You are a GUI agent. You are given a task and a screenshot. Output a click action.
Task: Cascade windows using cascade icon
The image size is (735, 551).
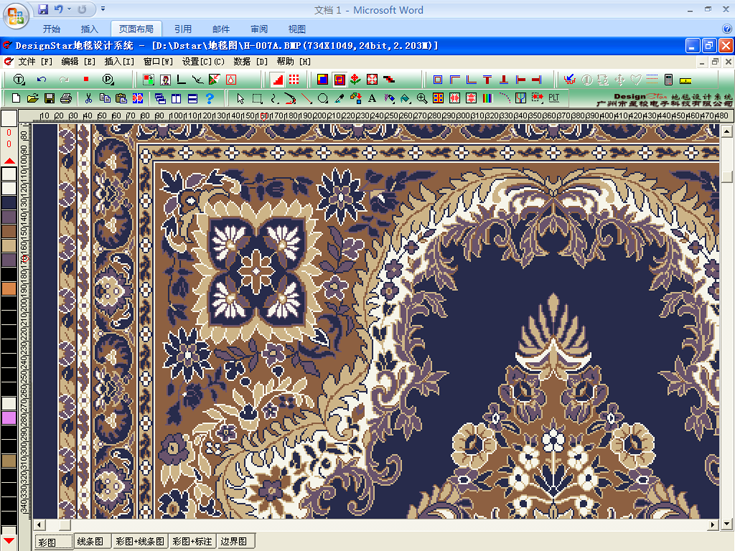point(160,98)
